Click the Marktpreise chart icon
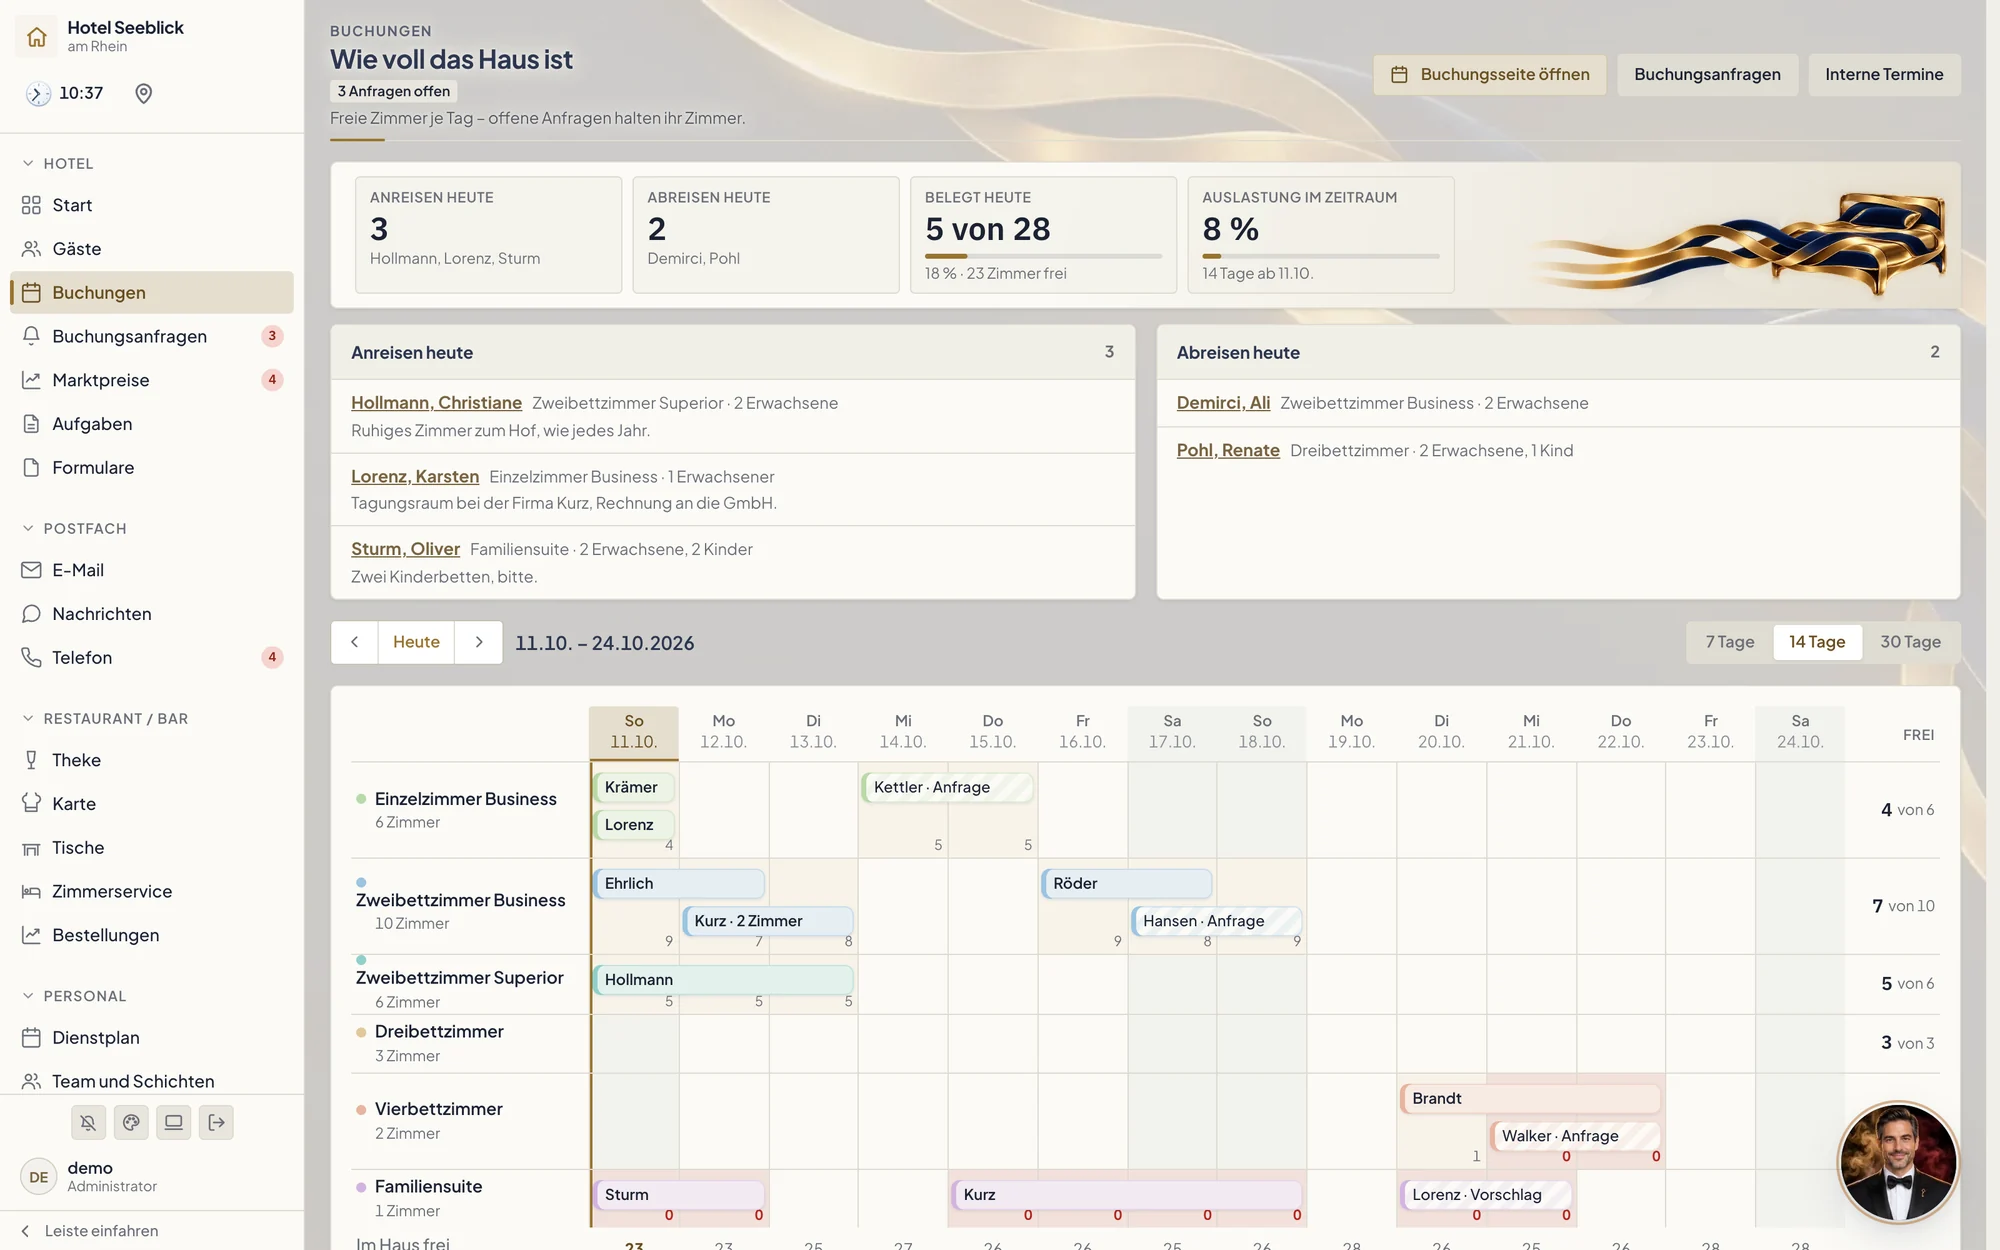 (31, 380)
